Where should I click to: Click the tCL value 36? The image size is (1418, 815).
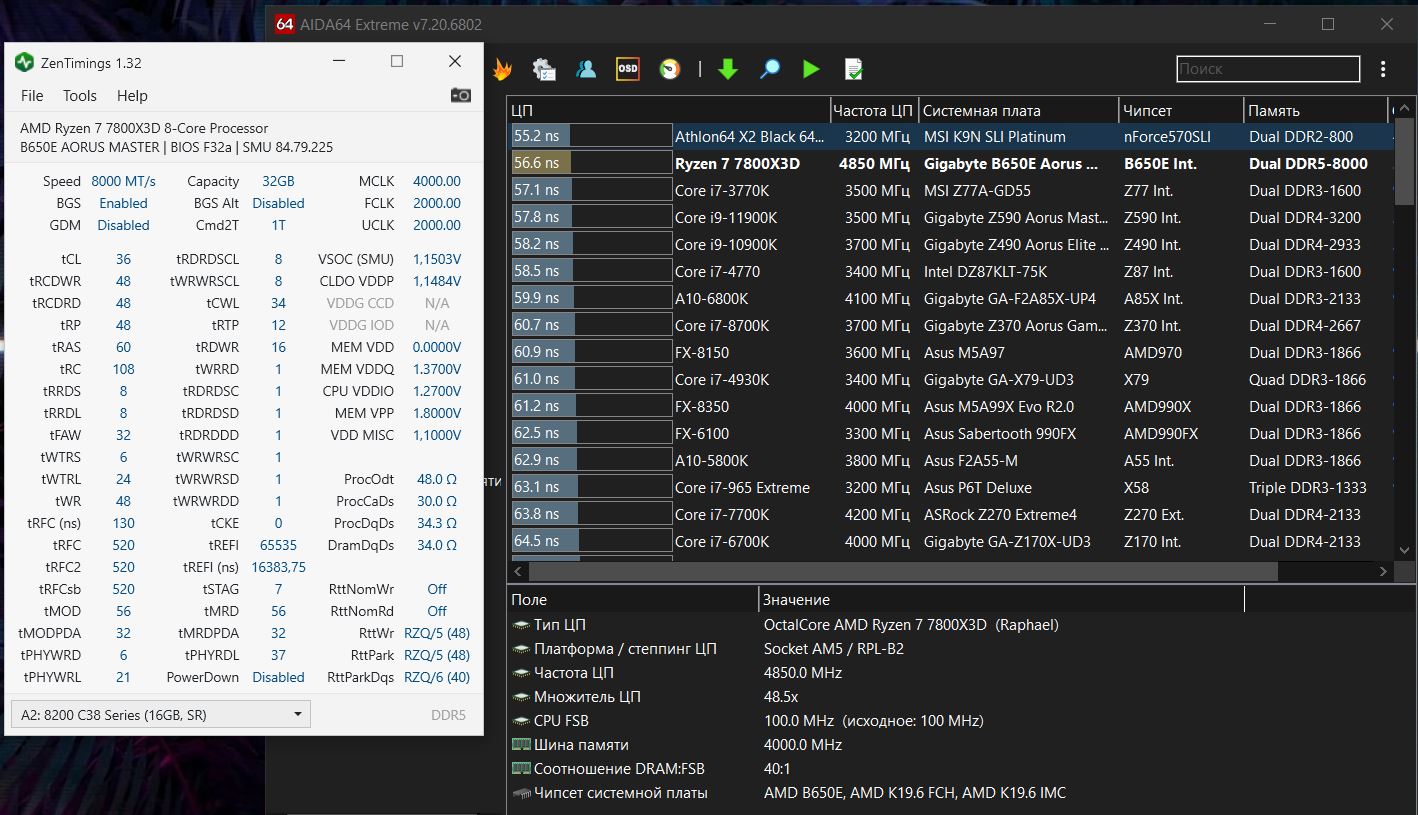(123, 259)
